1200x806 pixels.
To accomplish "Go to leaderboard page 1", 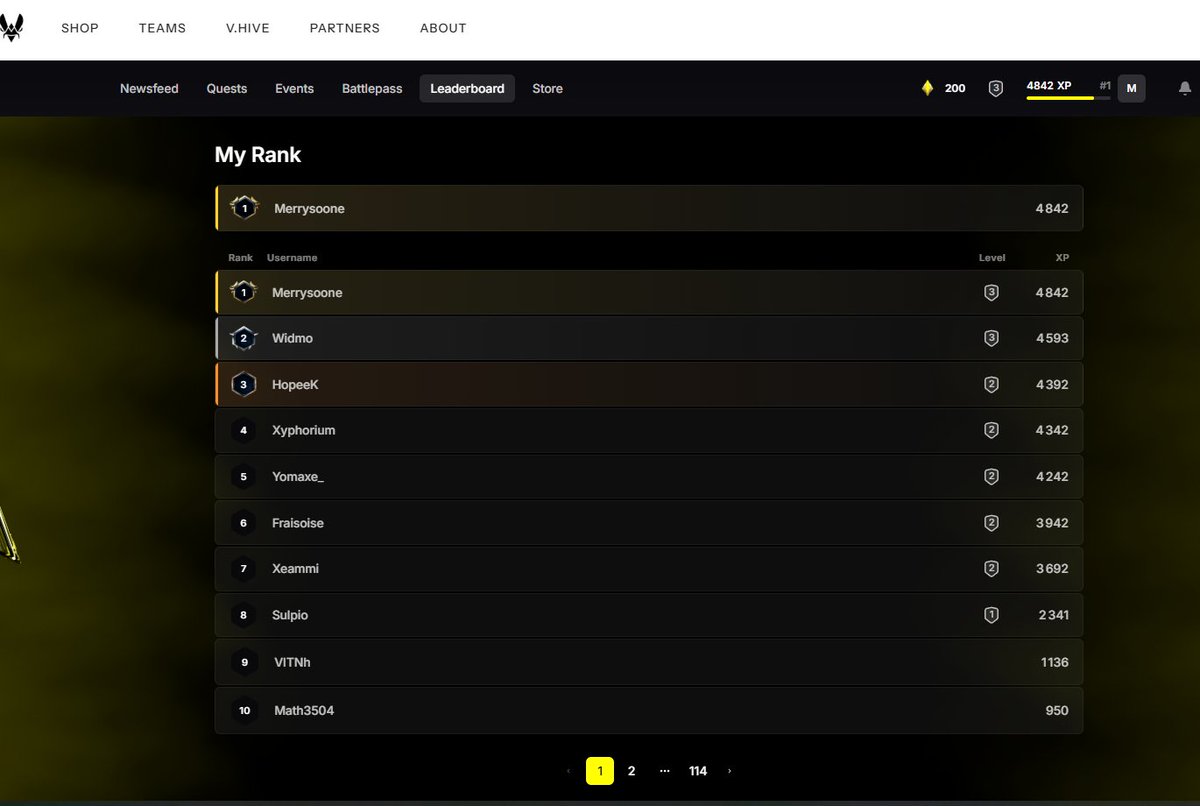I will click(x=599, y=771).
